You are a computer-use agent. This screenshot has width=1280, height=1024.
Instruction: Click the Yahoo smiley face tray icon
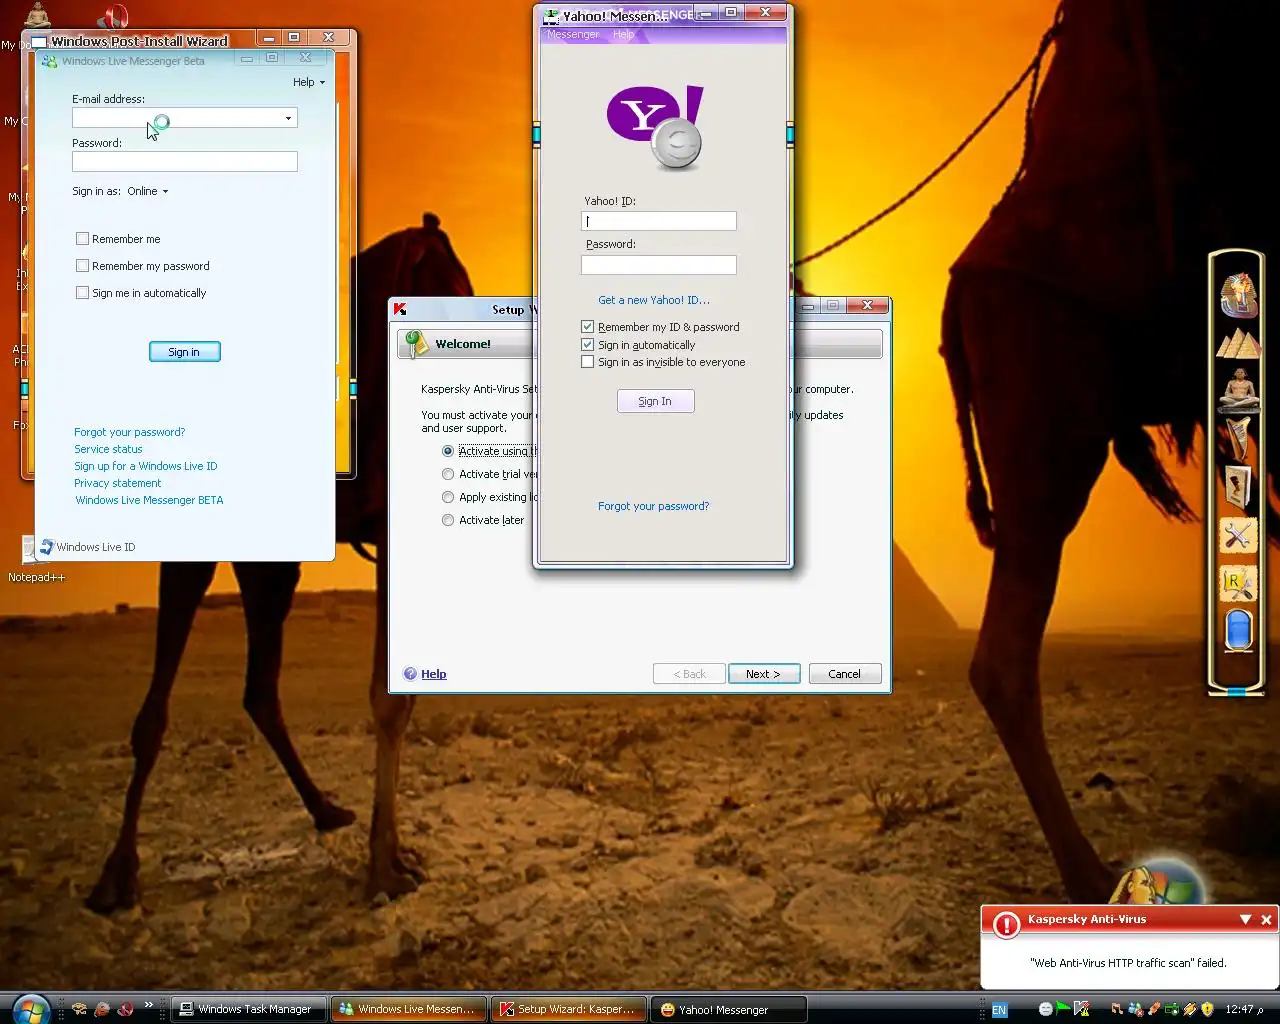pyautogui.click(x=1045, y=1010)
